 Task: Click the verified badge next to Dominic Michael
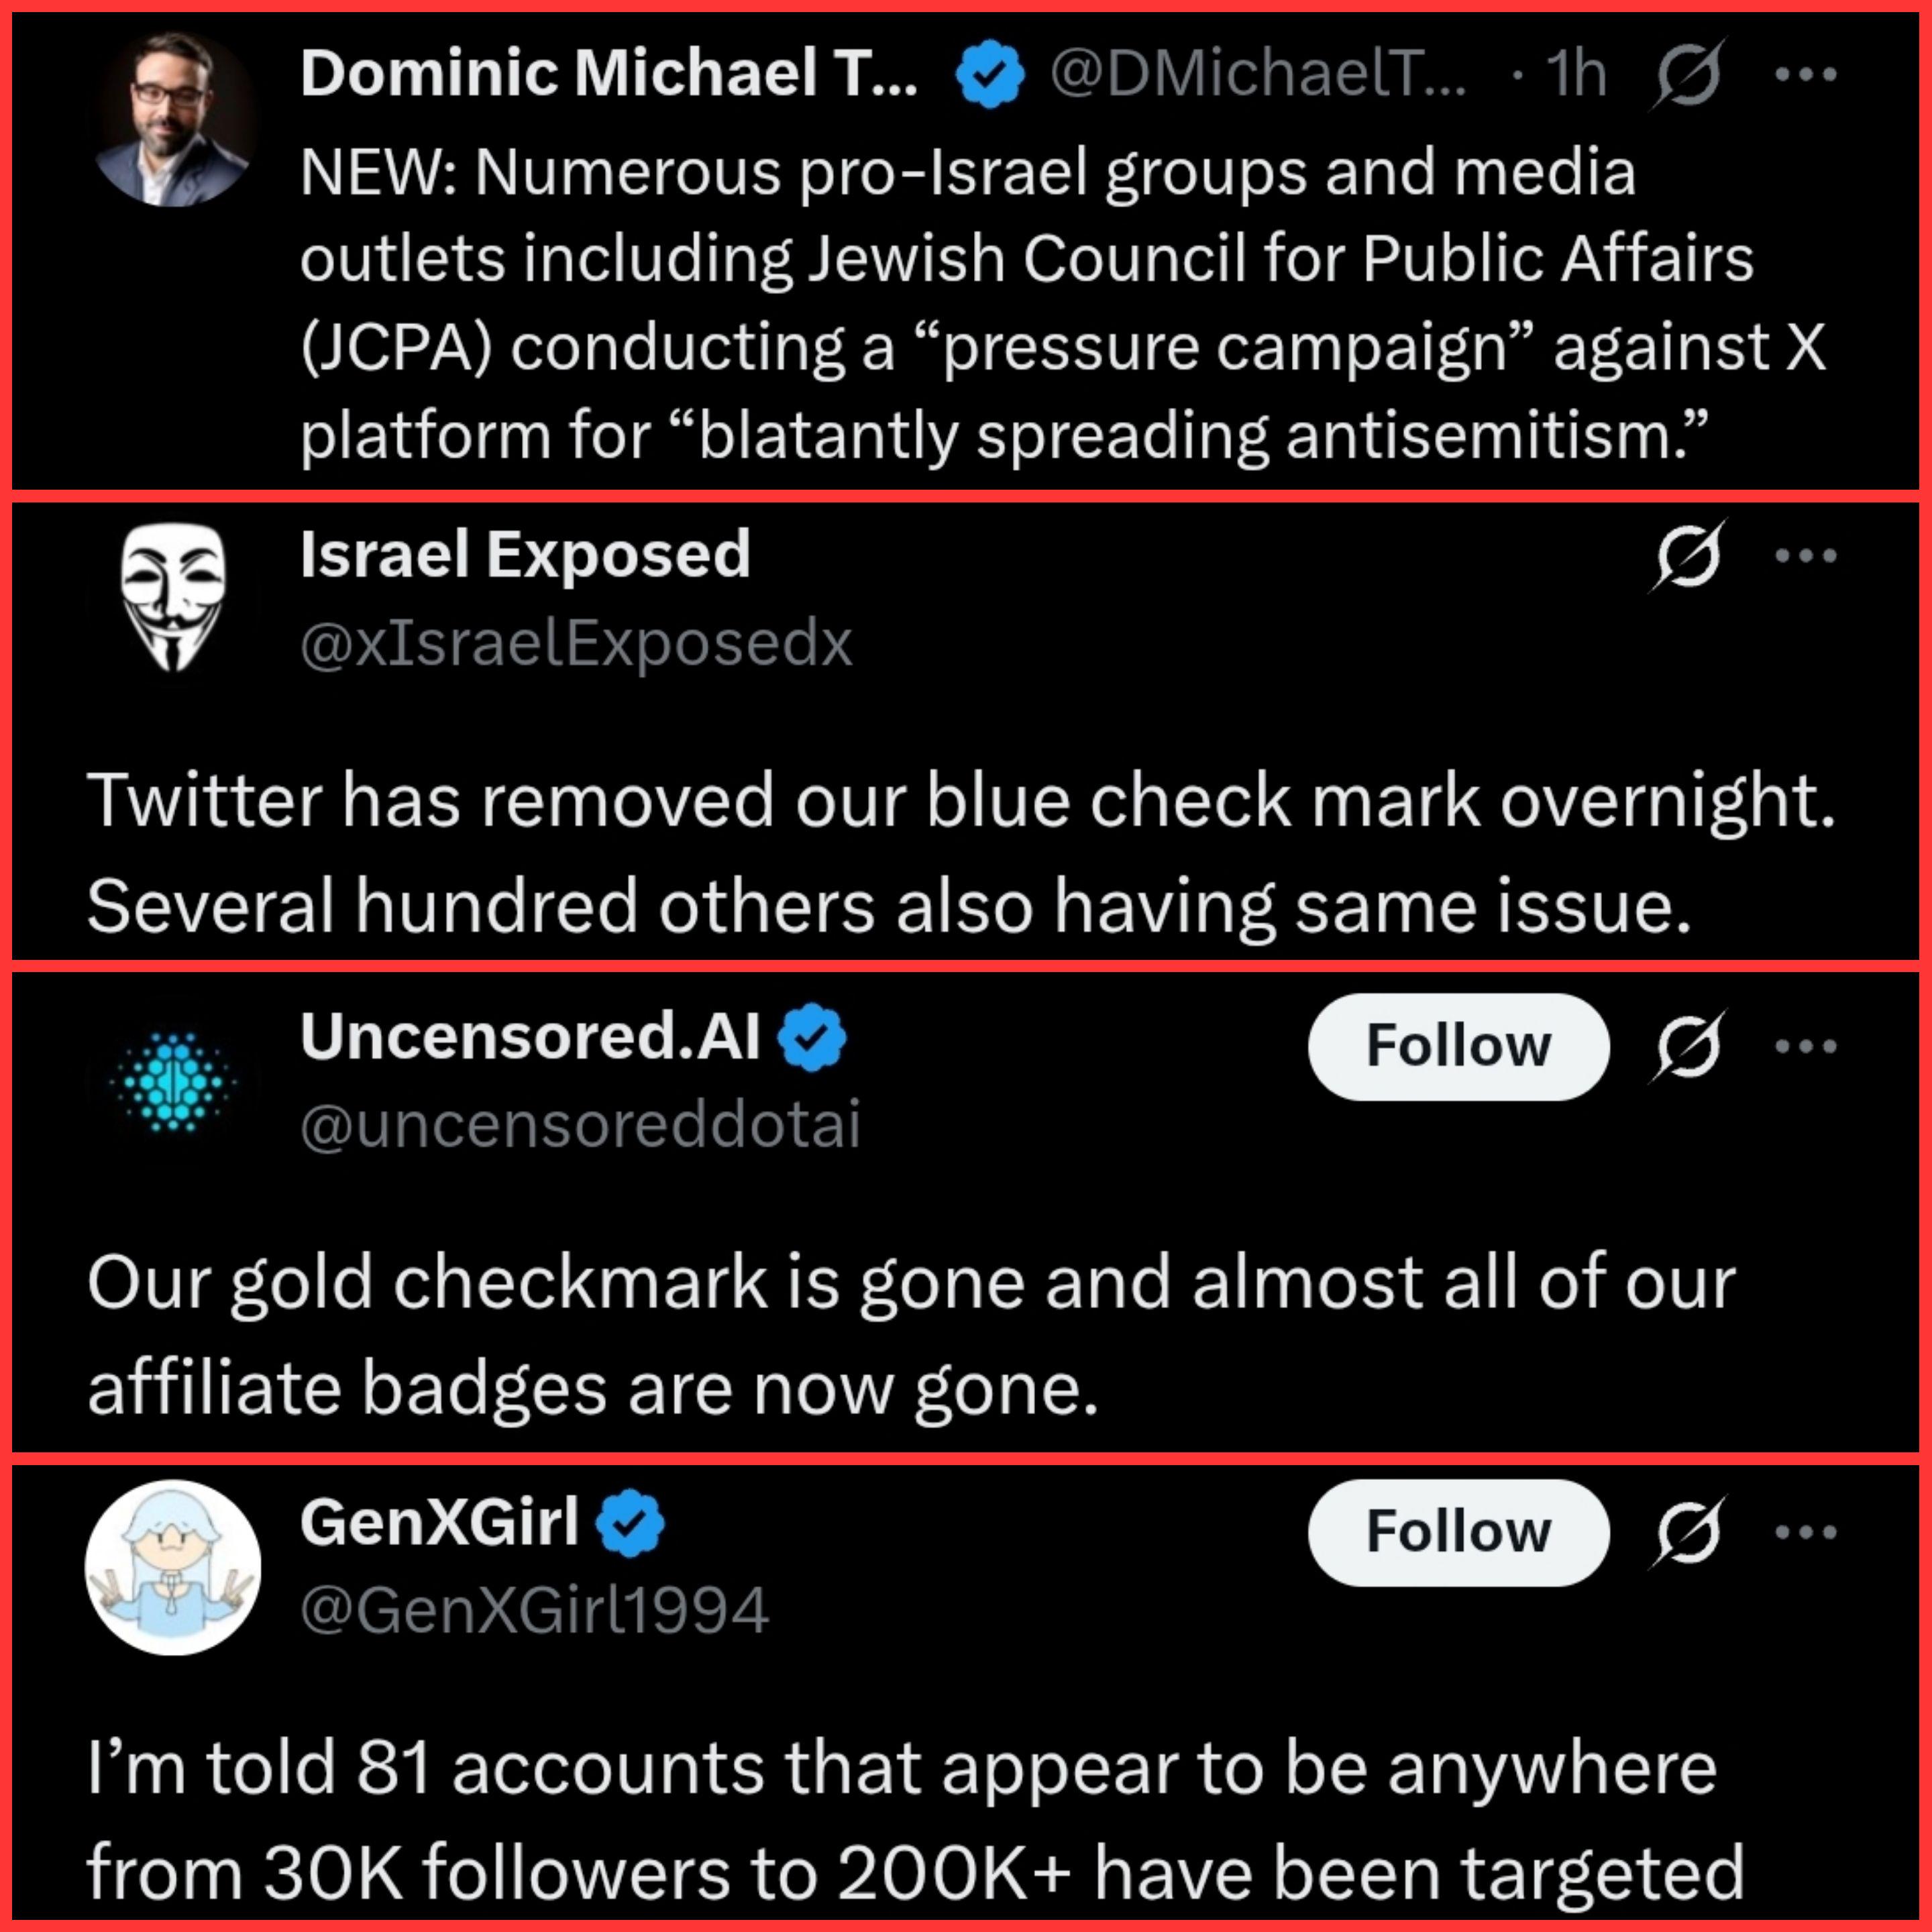tap(990, 75)
